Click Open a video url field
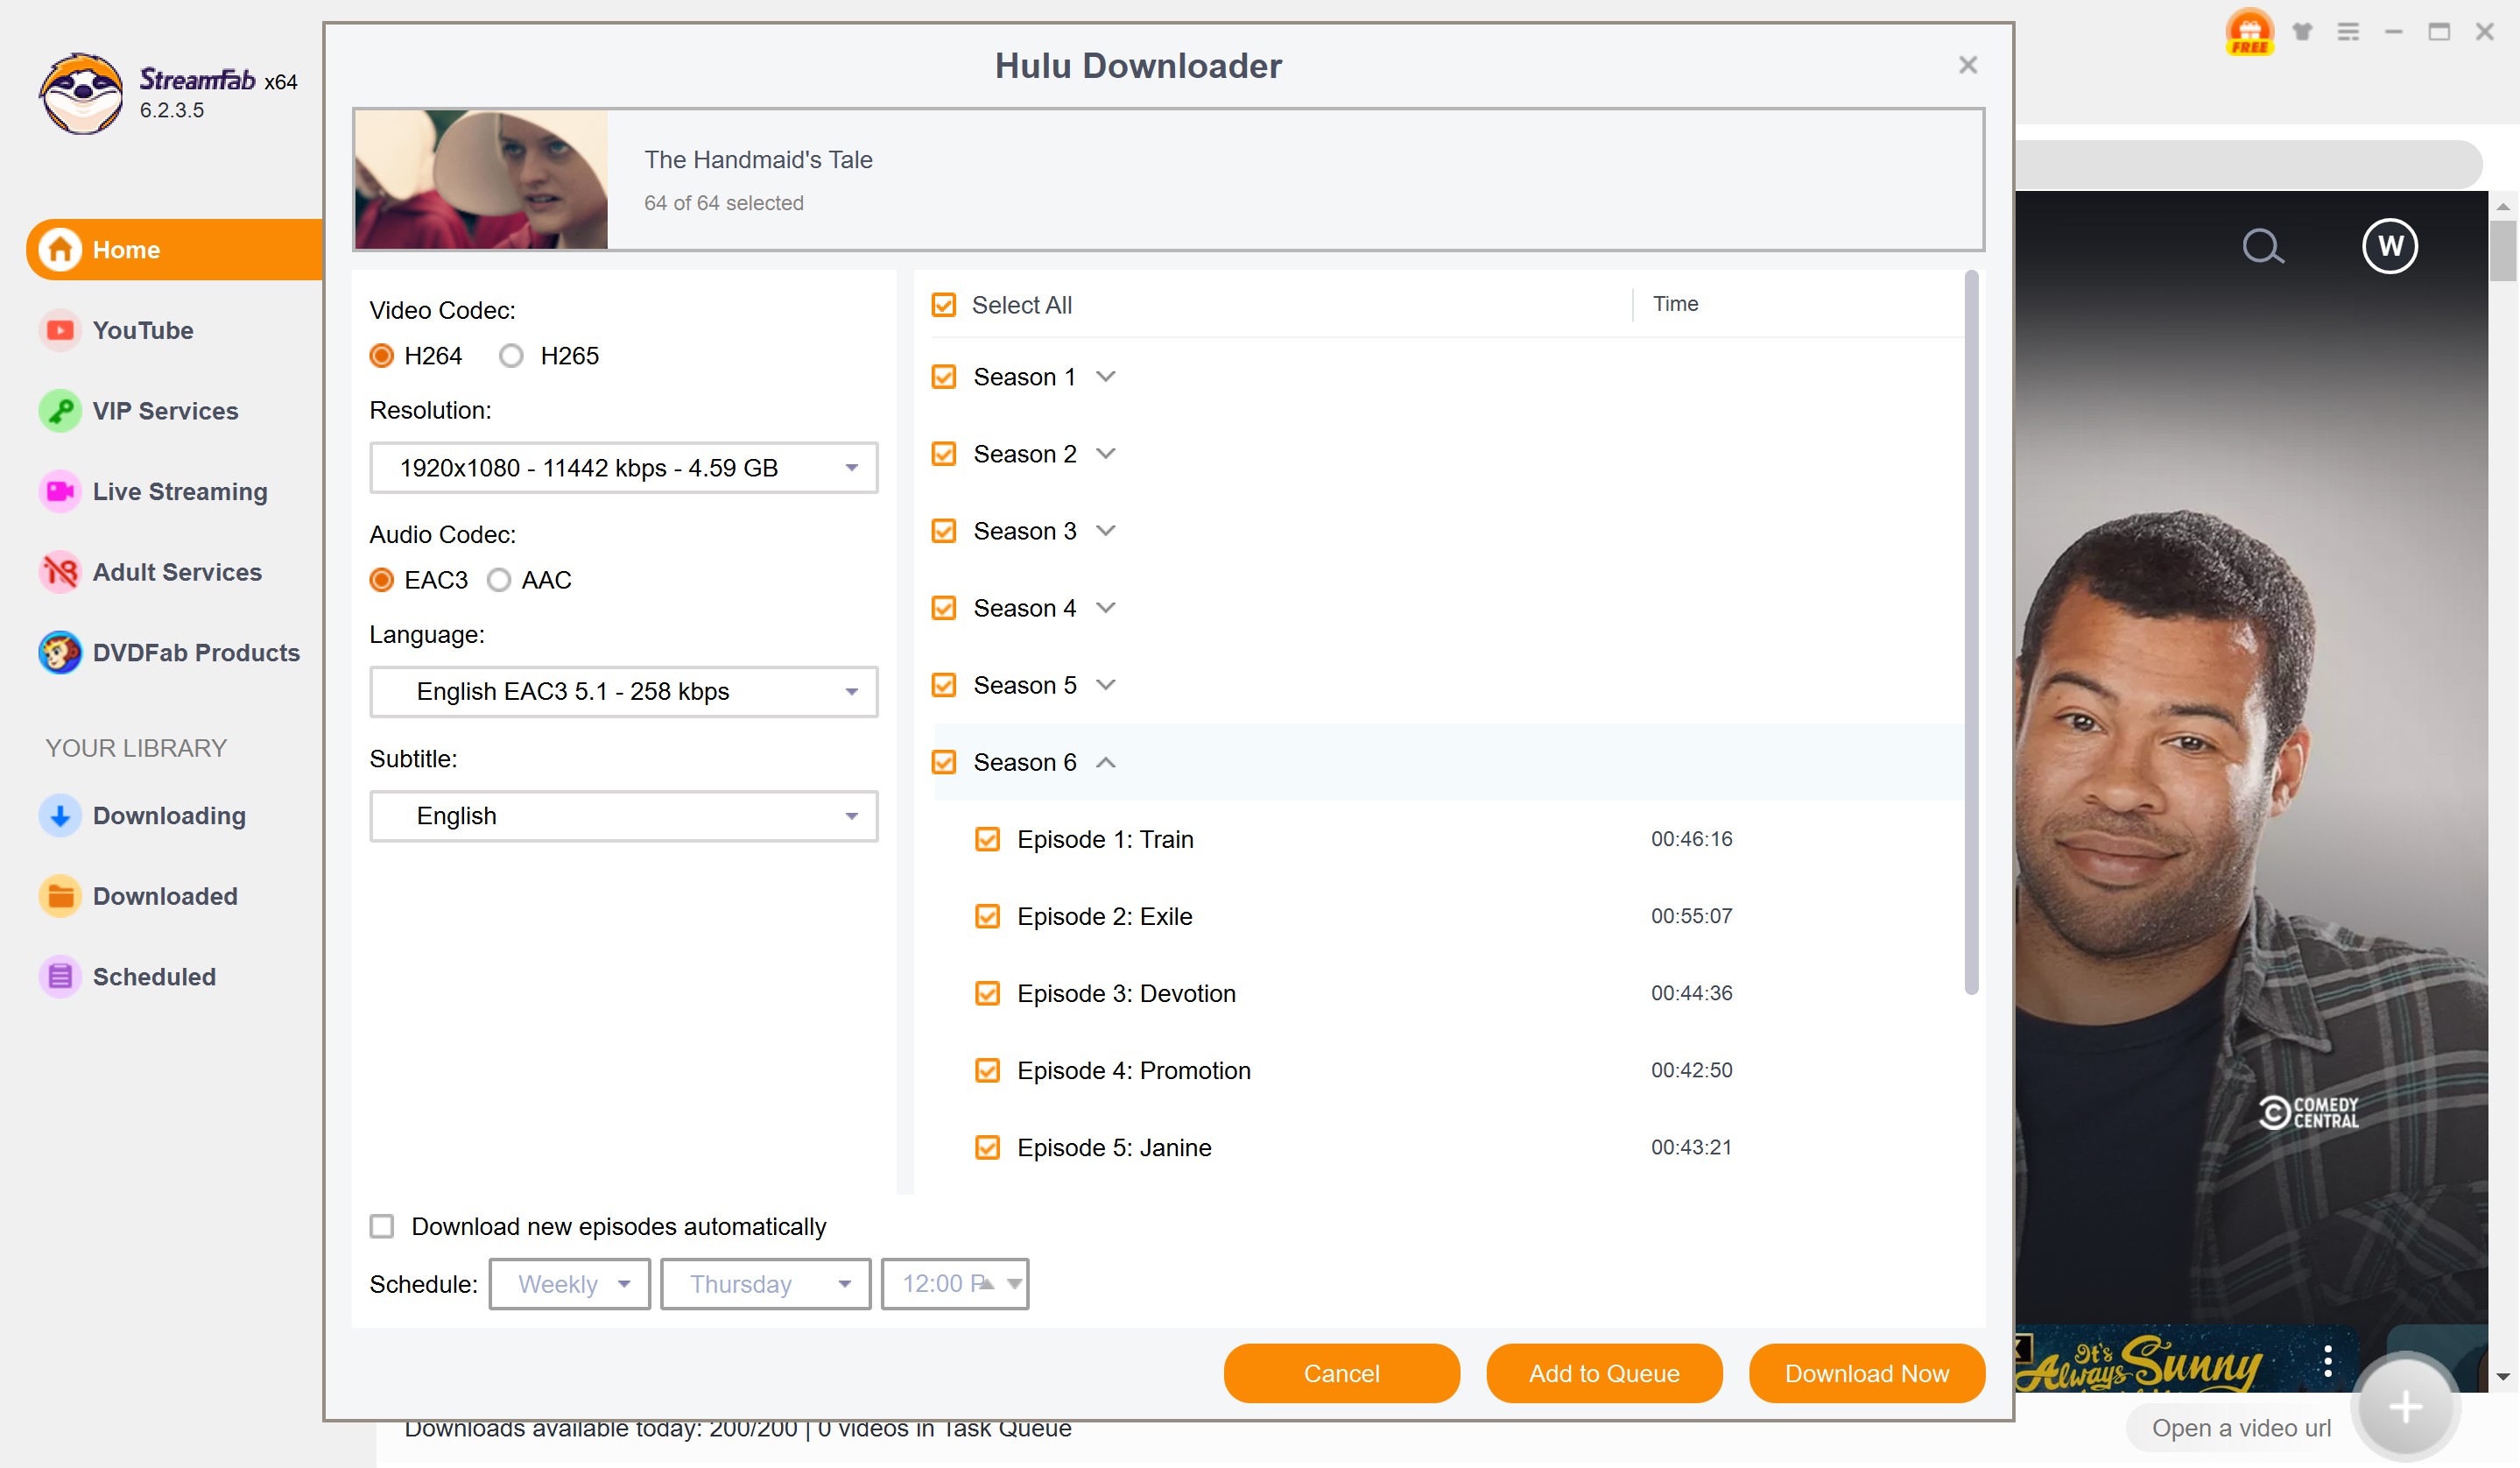Image resolution: width=2520 pixels, height=1468 pixels. [2240, 1428]
